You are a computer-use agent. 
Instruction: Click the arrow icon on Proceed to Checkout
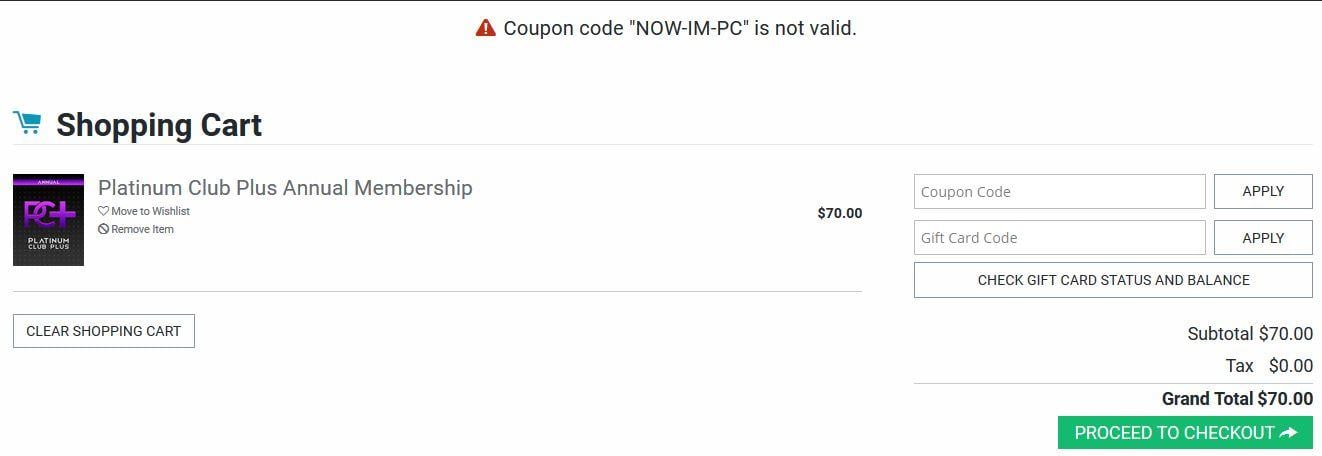(x=1288, y=433)
